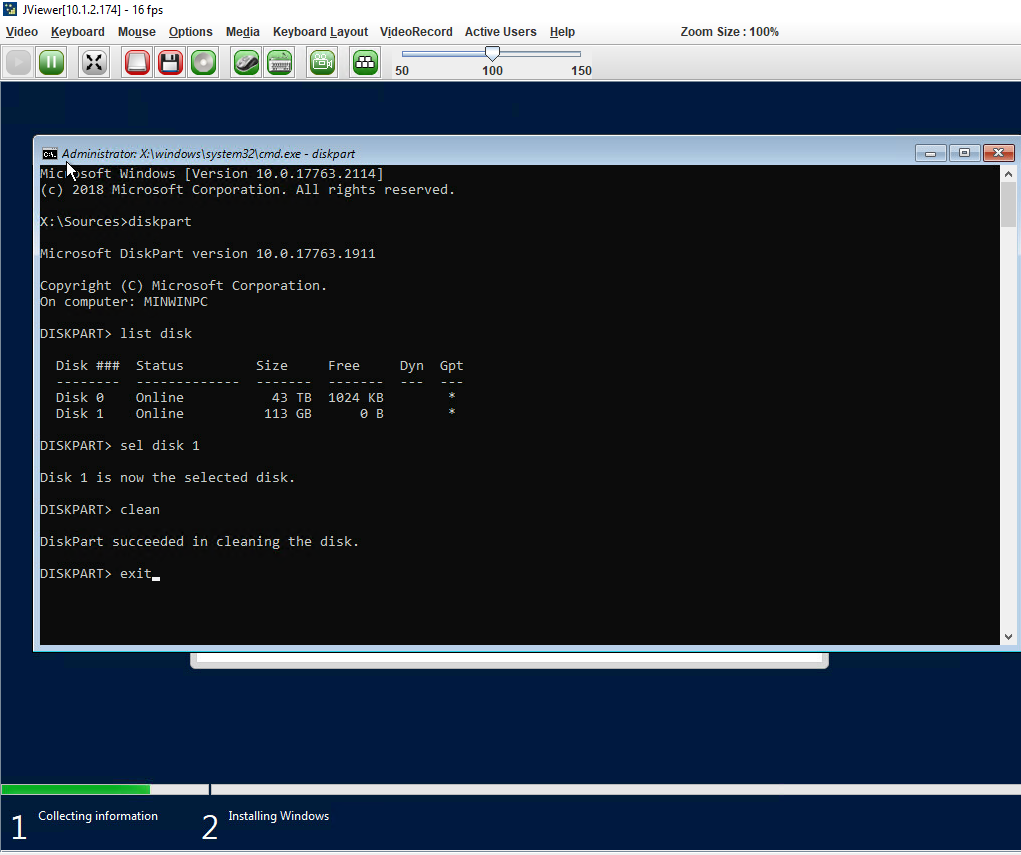1021x855 pixels.
Task: Click the floppy disk redirection icon
Action: (x=170, y=63)
